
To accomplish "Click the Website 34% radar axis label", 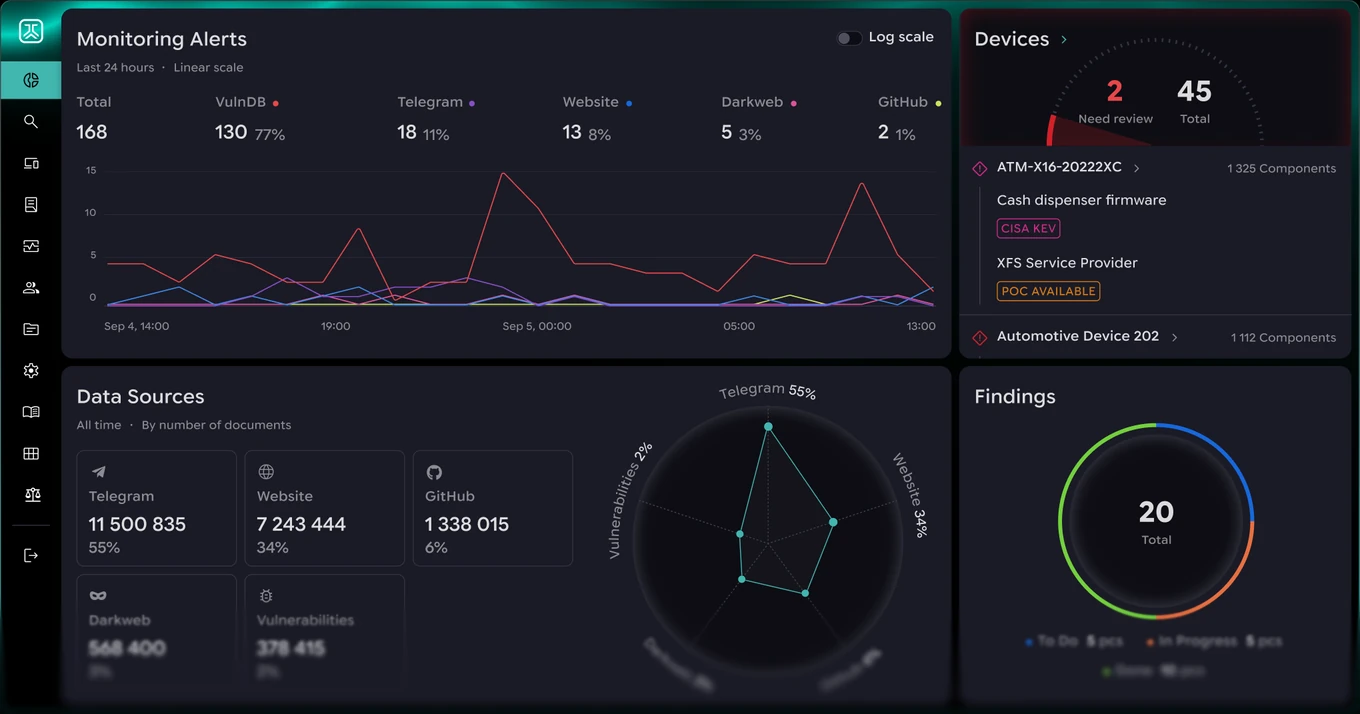I will pos(911,495).
